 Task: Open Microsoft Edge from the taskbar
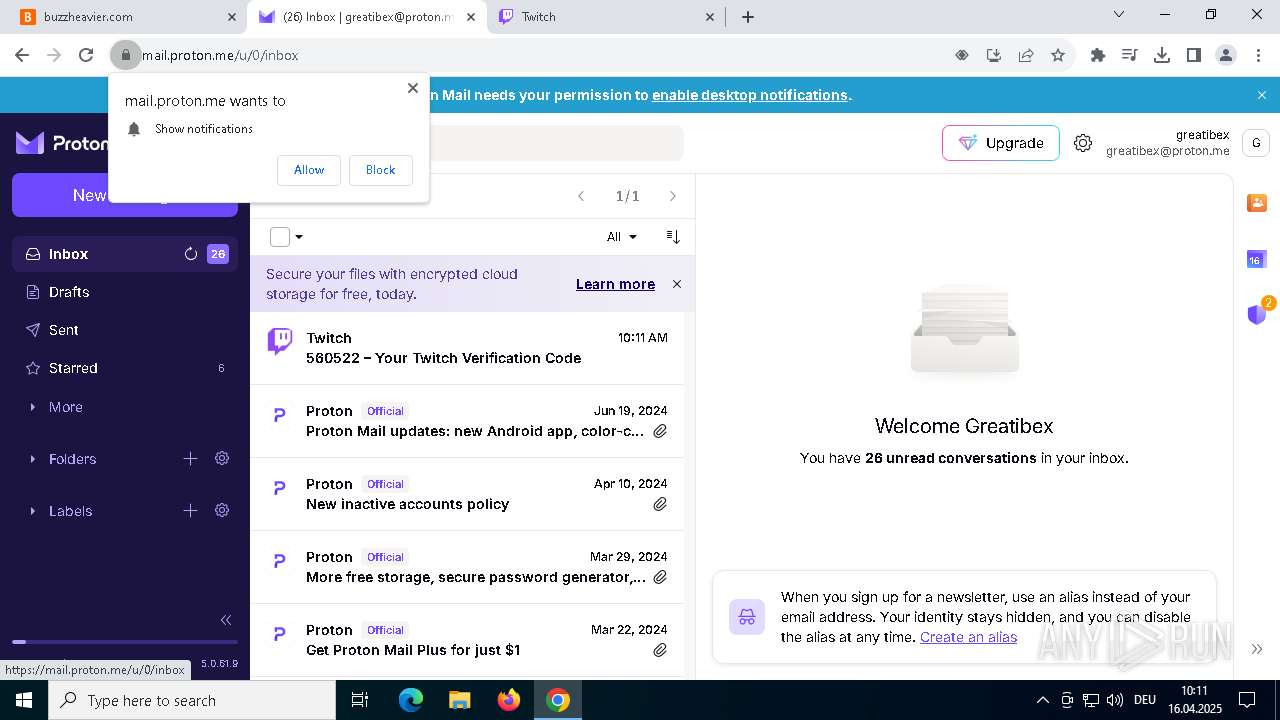click(411, 700)
